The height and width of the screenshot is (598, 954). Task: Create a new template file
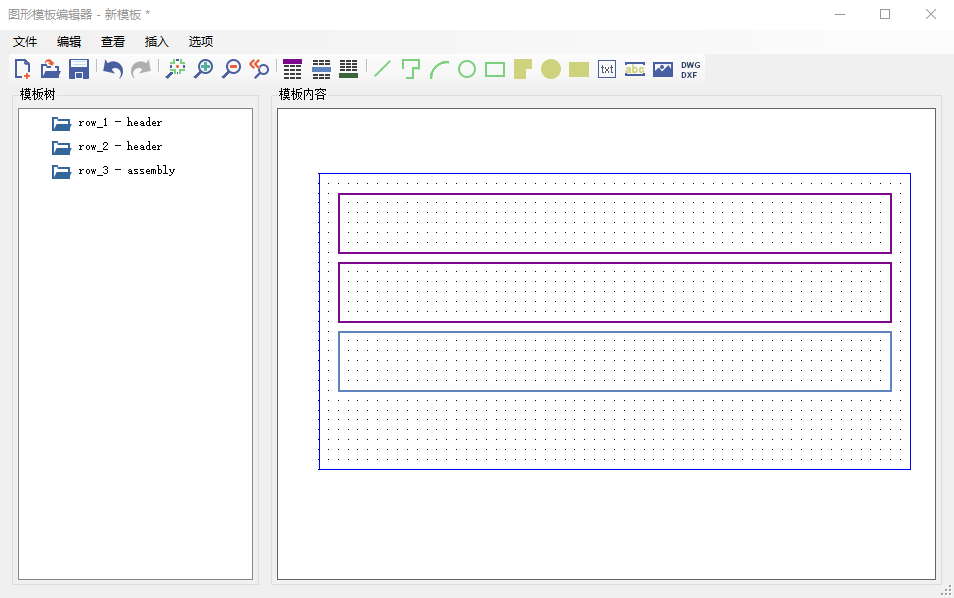click(x=23, y=69)
